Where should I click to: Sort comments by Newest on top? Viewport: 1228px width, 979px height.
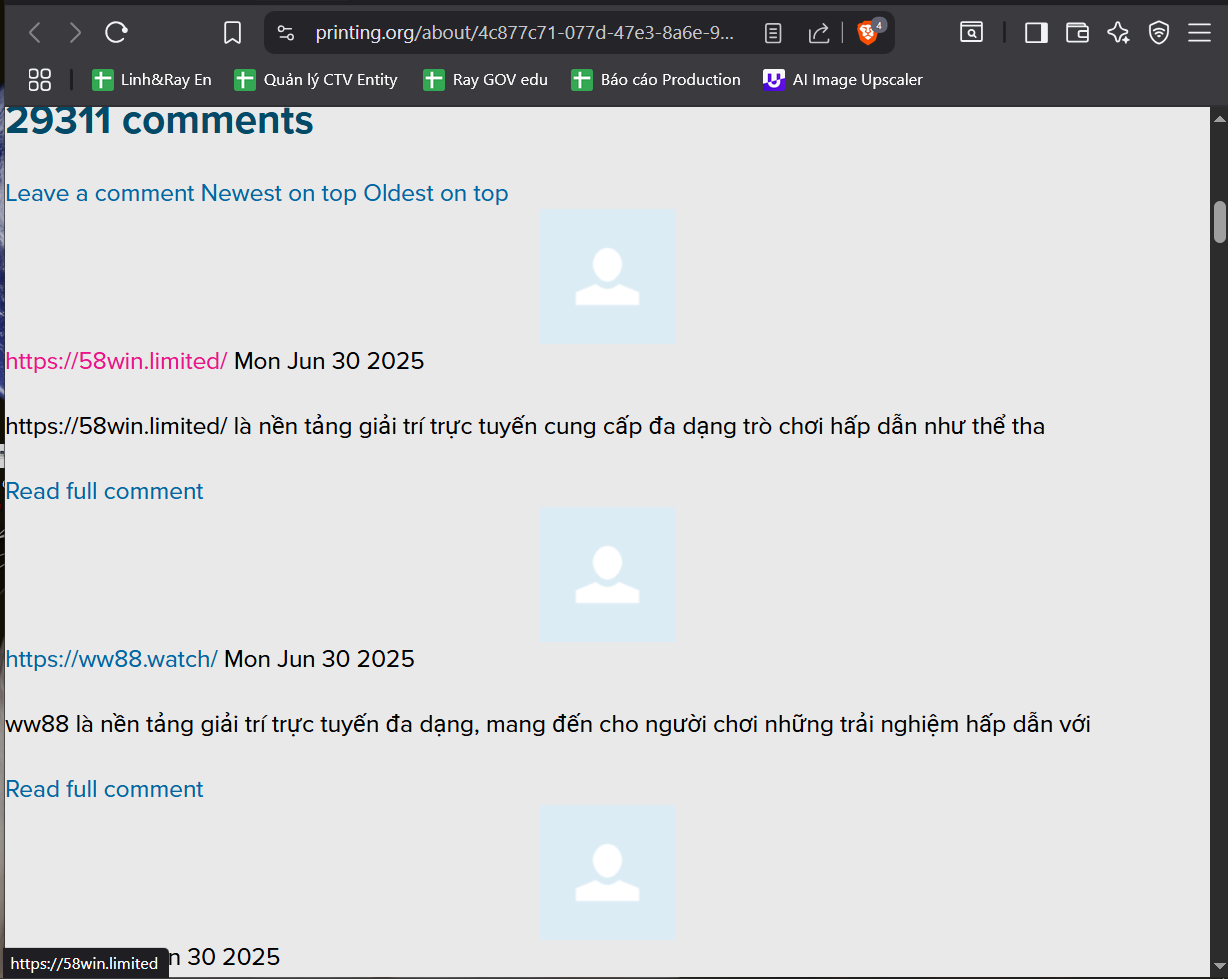click(x=279, y=193)
